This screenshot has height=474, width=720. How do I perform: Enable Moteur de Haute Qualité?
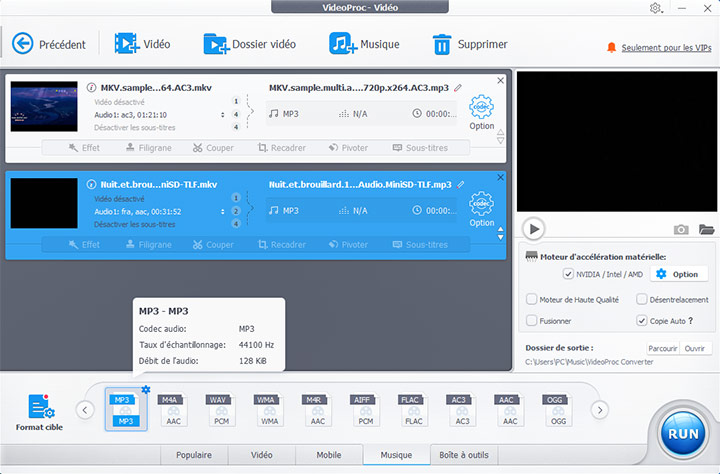coord(531,299)
